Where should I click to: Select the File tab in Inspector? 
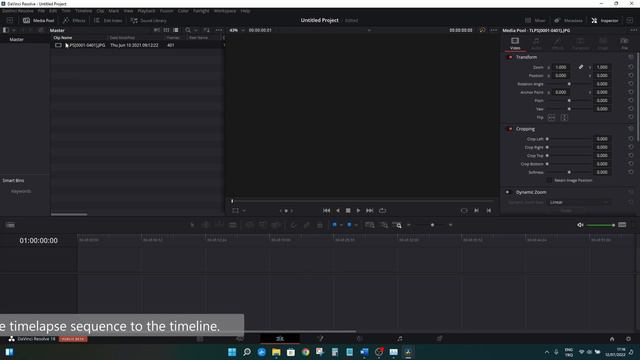tap(624, 43)
